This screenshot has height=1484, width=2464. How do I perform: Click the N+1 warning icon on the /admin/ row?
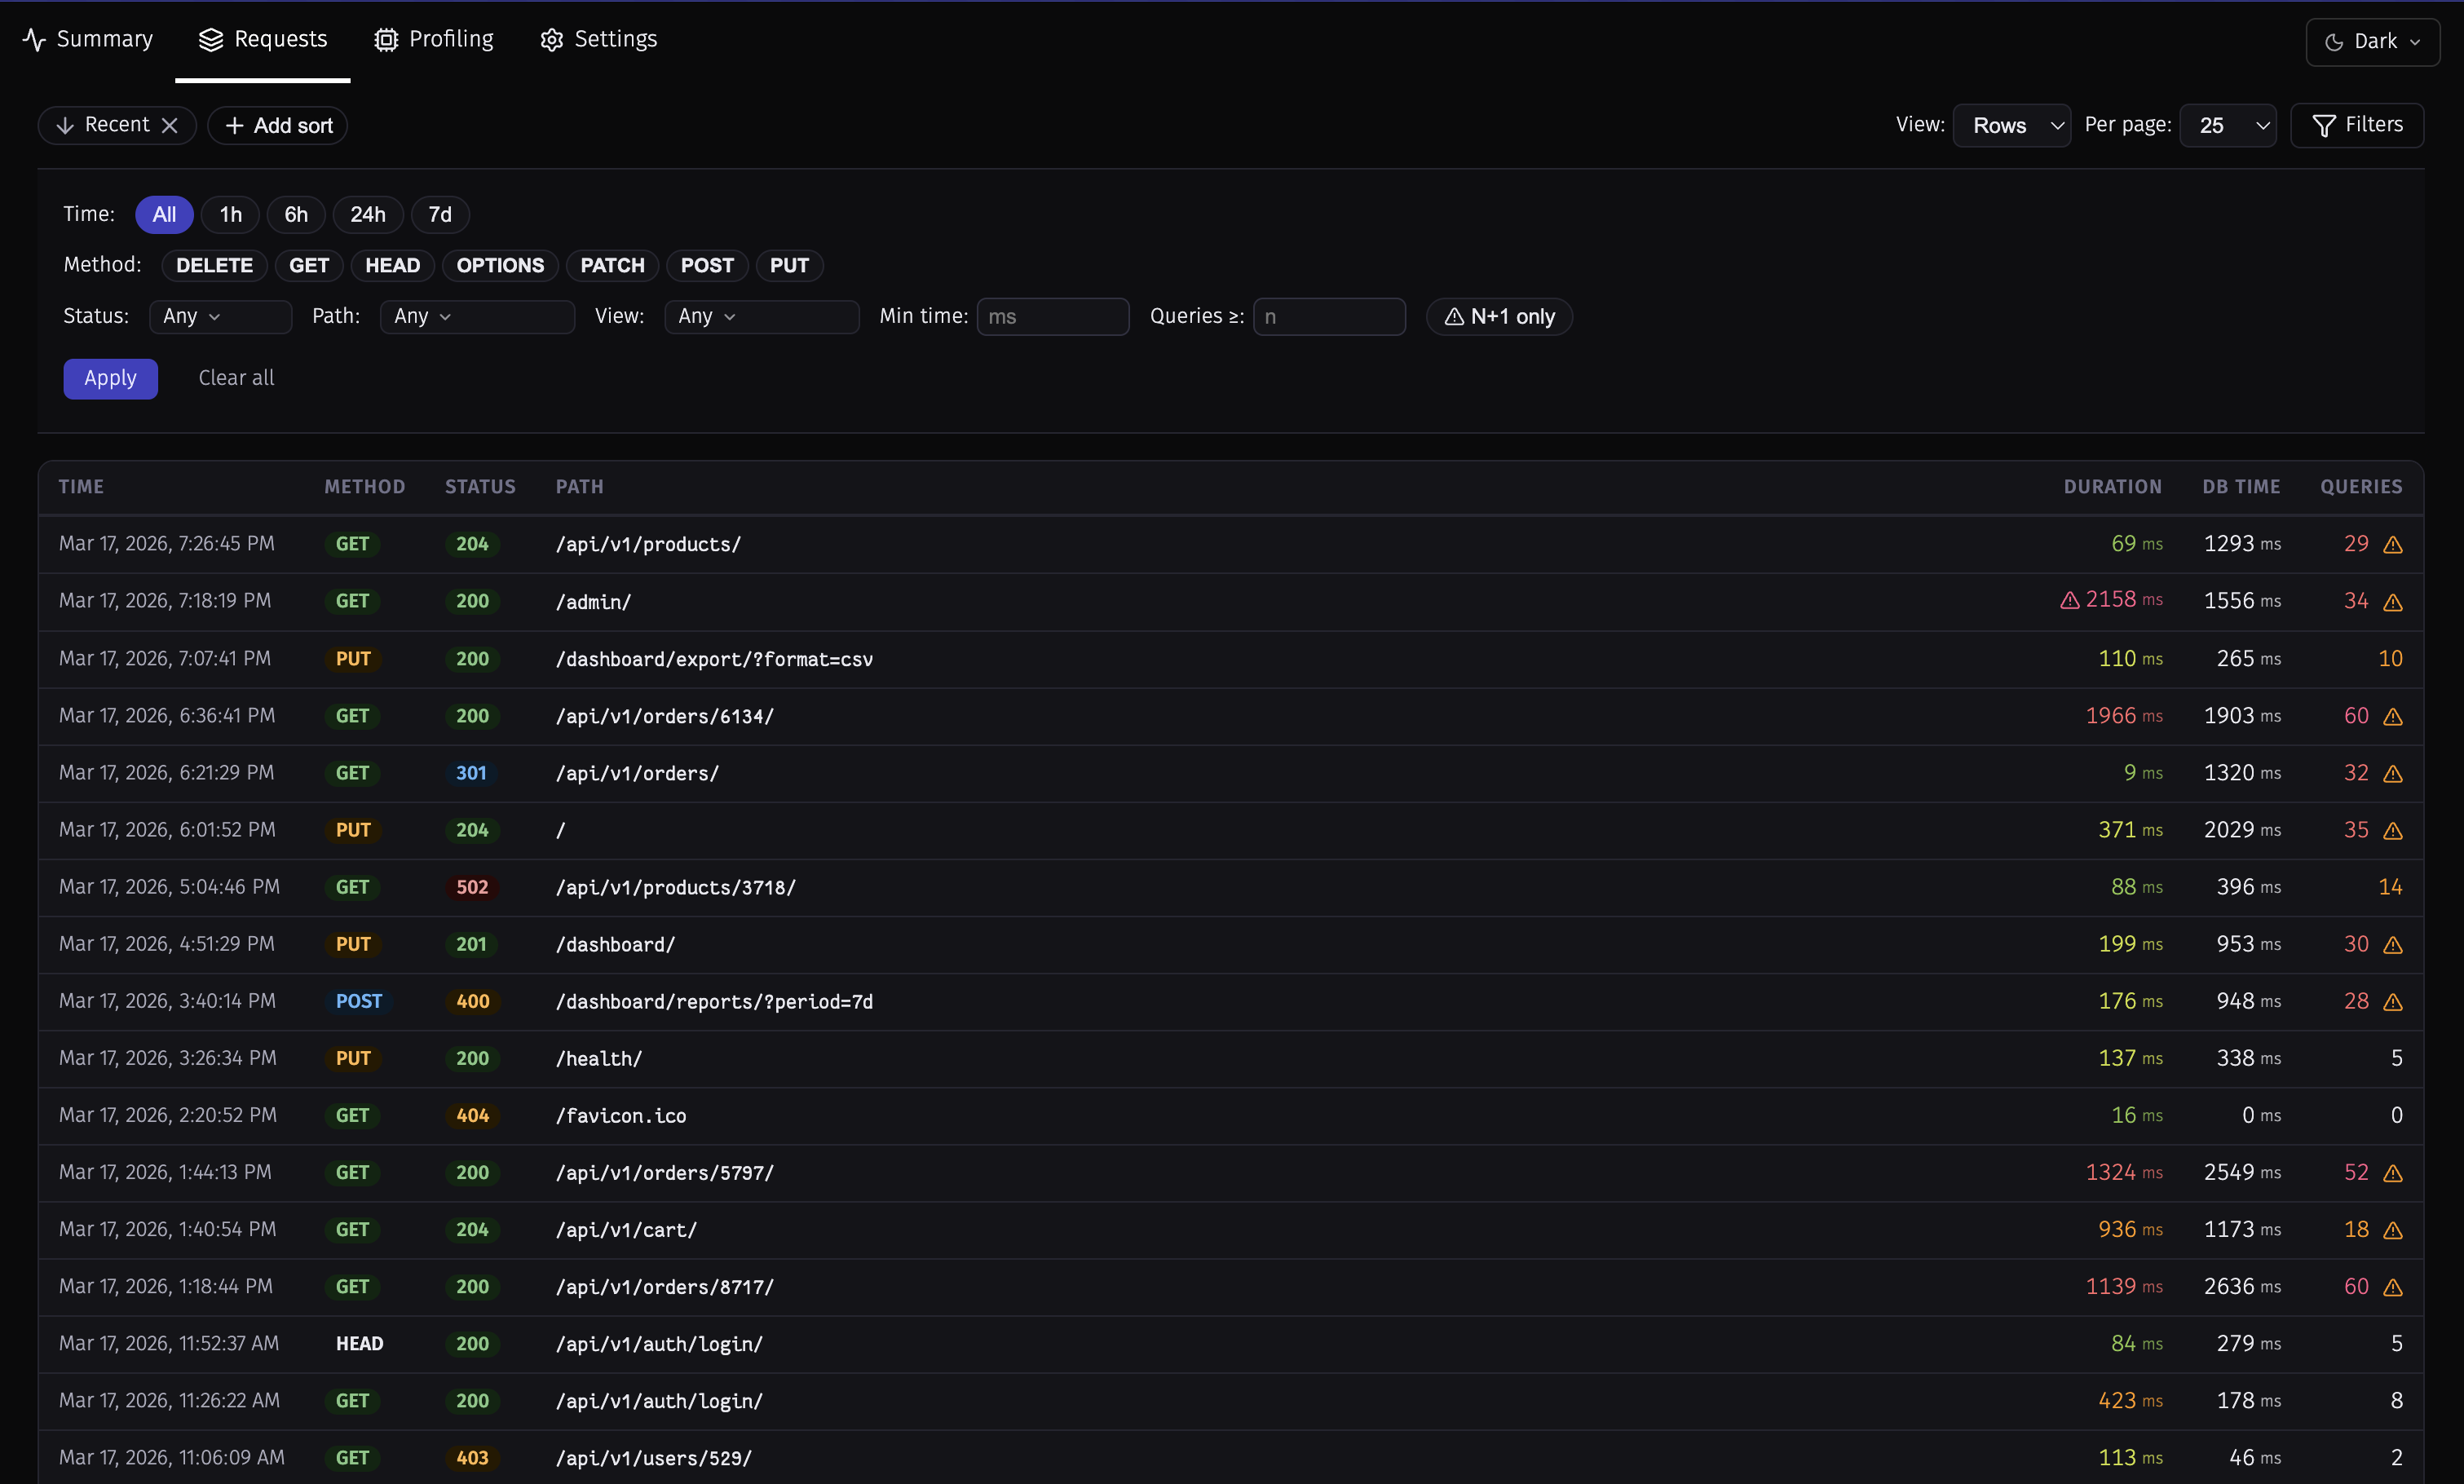tap(2393, 601)
